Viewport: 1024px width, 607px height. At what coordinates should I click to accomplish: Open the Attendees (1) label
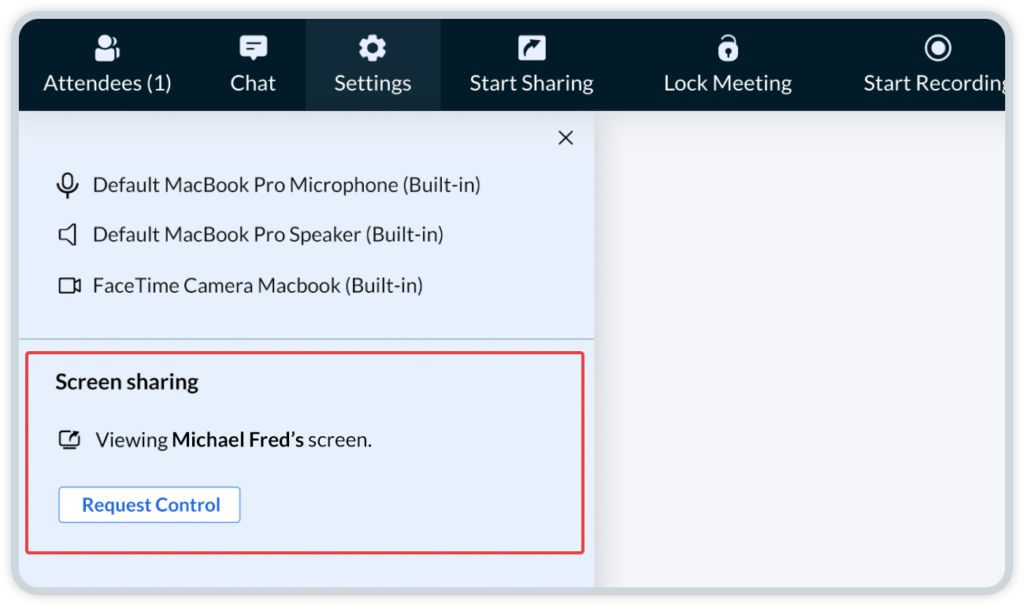tap(107, 83)
